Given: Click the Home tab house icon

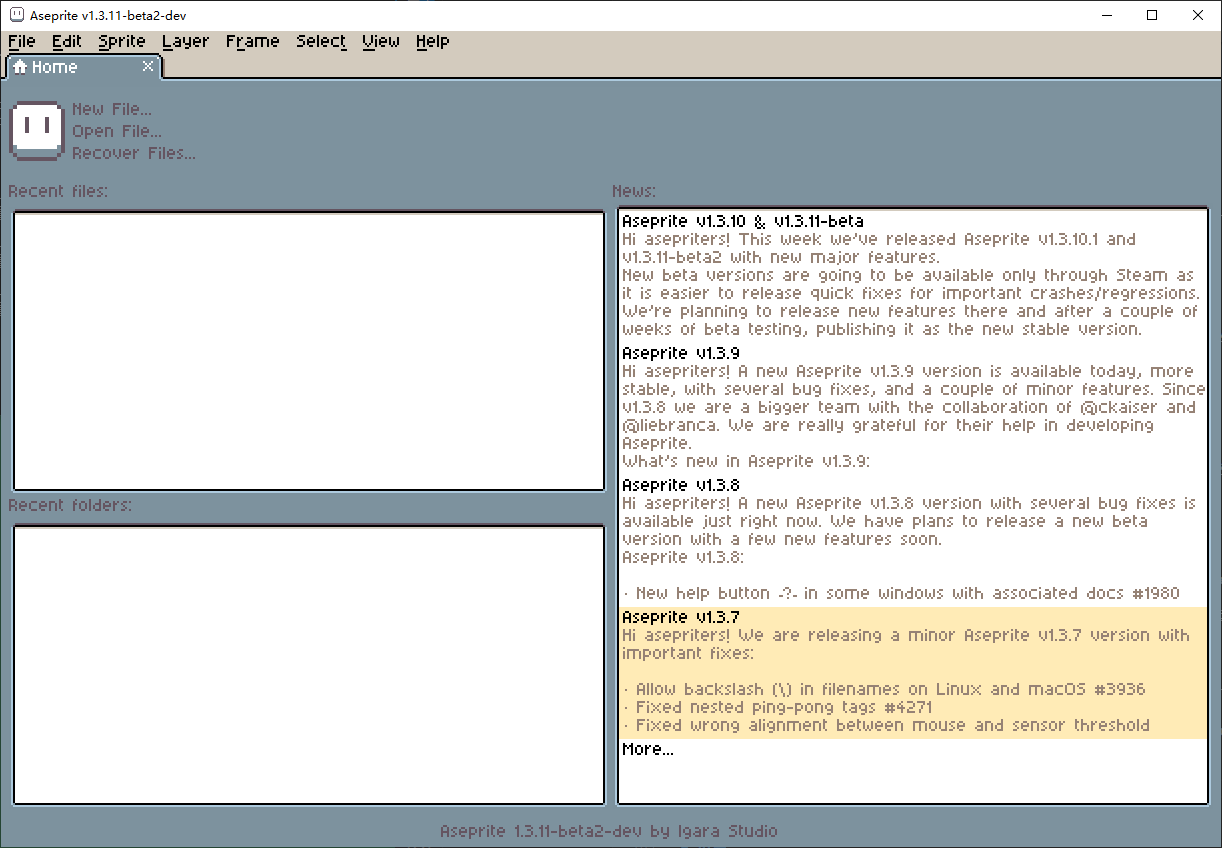Looking at the screenshot, I should click(20, 67).
